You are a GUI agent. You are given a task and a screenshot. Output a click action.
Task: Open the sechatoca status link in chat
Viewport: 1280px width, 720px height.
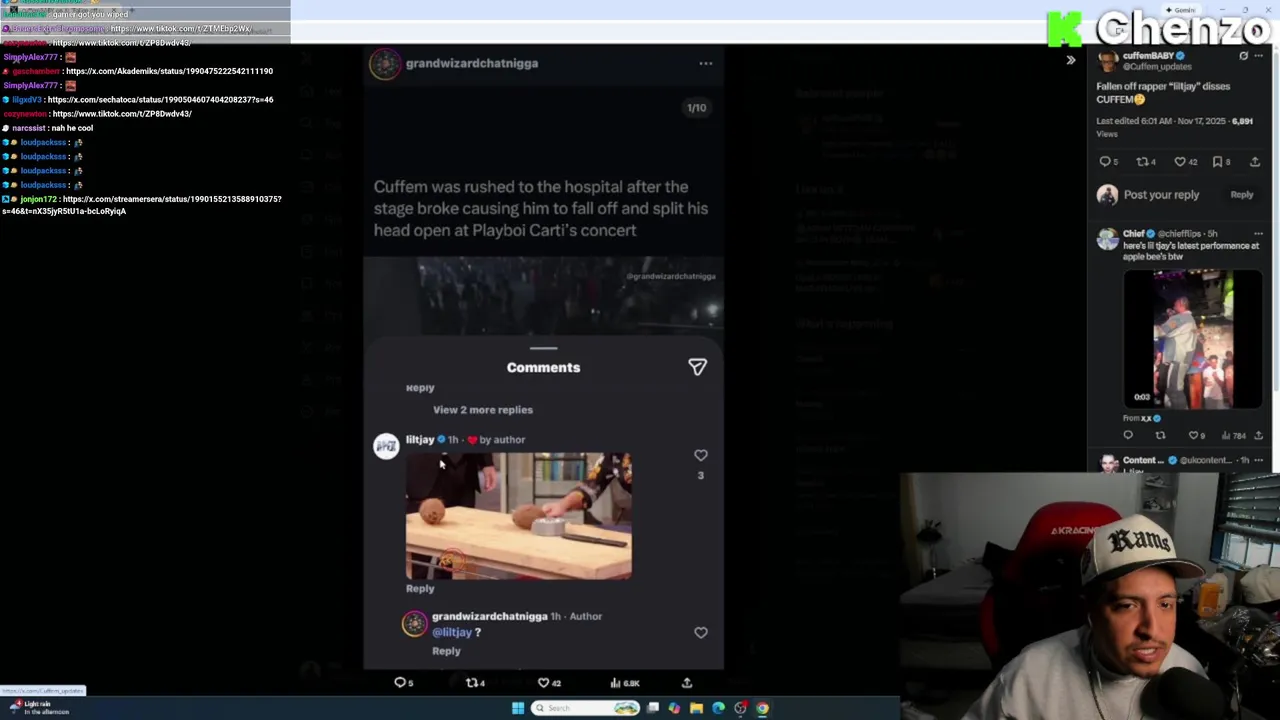[160, 100]
